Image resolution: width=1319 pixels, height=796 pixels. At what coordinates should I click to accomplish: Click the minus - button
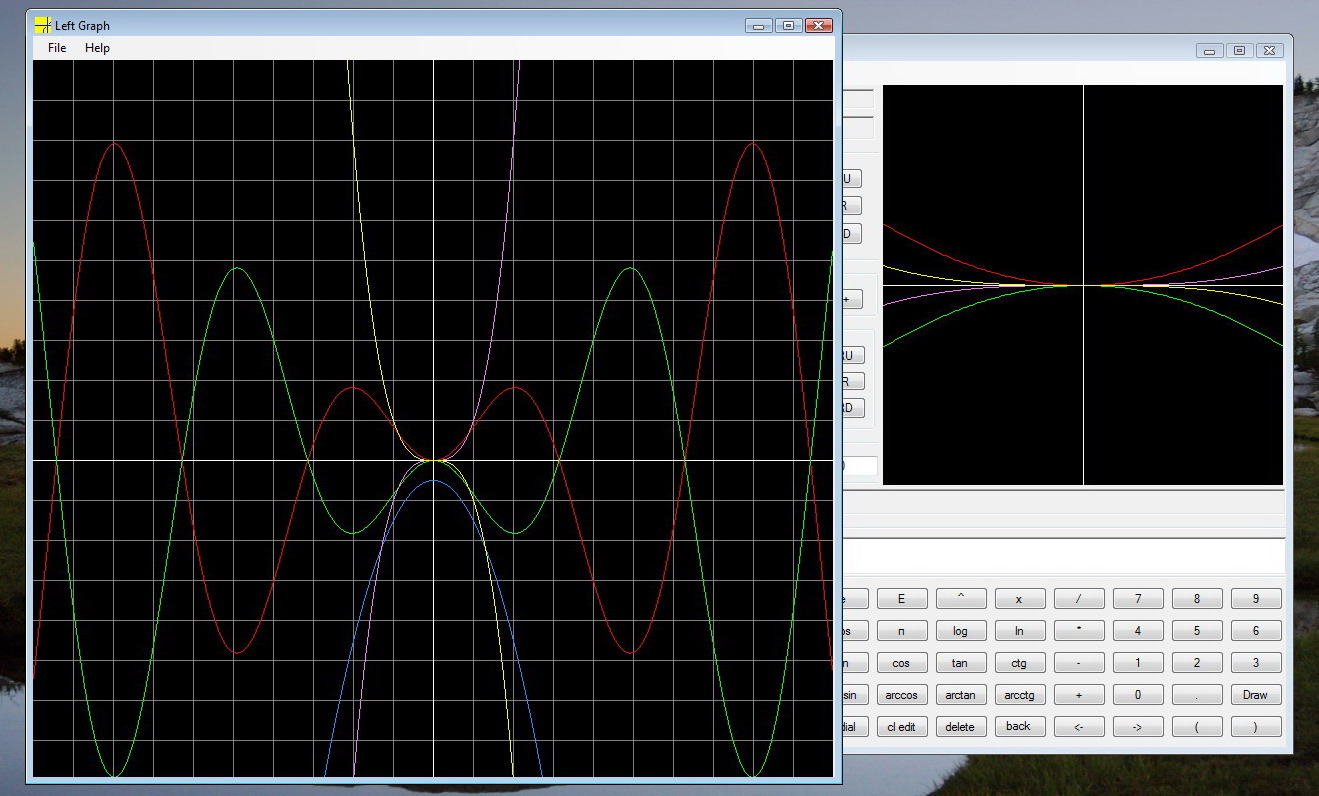pyautogui.click(x=1078, y=663)
